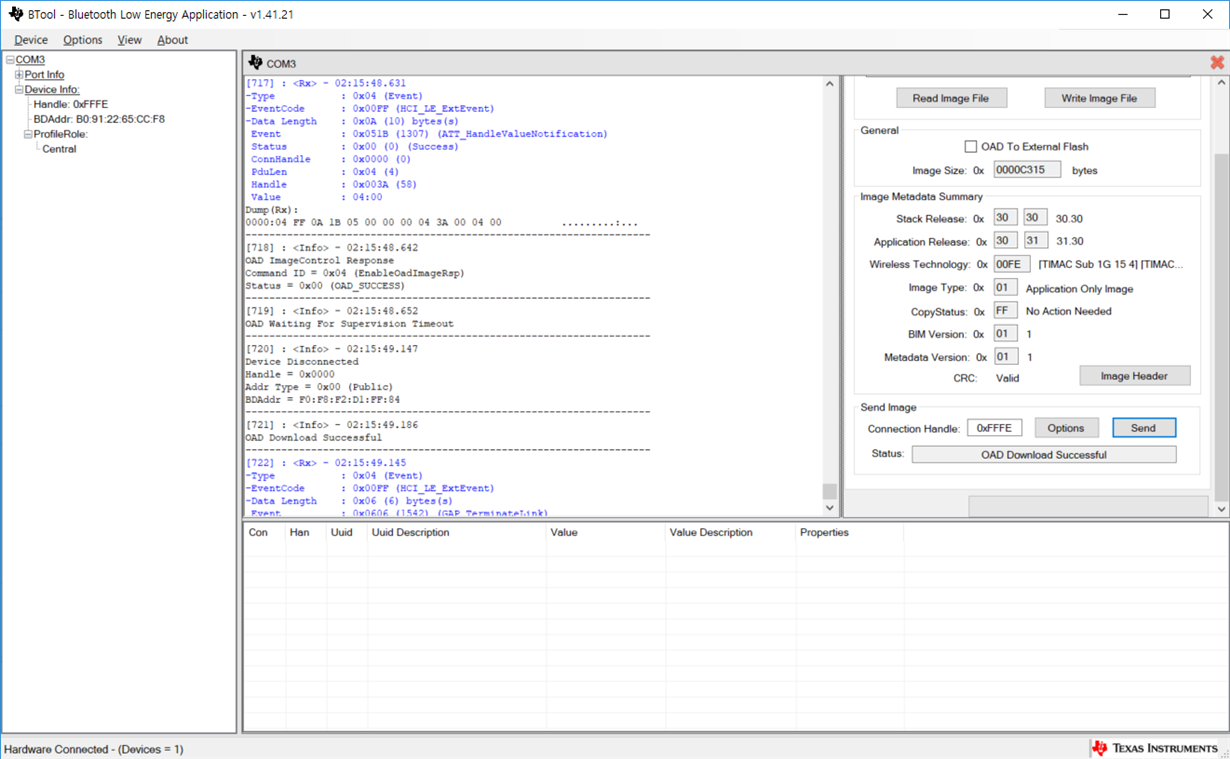Screen dimensions: 1230x759
Task: Switch to the COM3 tab
Action: [x=281, y=64]
